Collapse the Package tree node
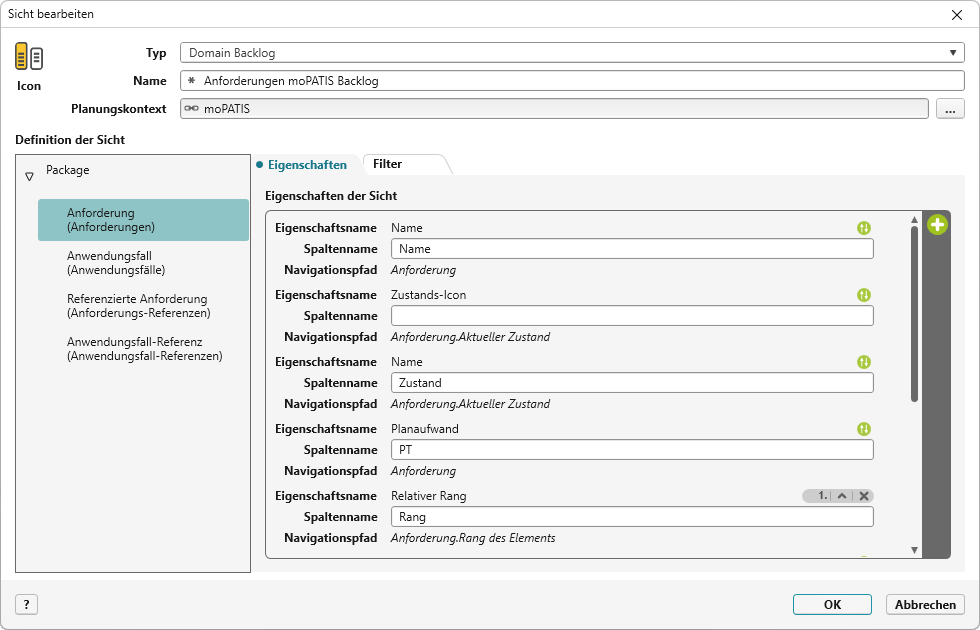 (x=29, y=176)
